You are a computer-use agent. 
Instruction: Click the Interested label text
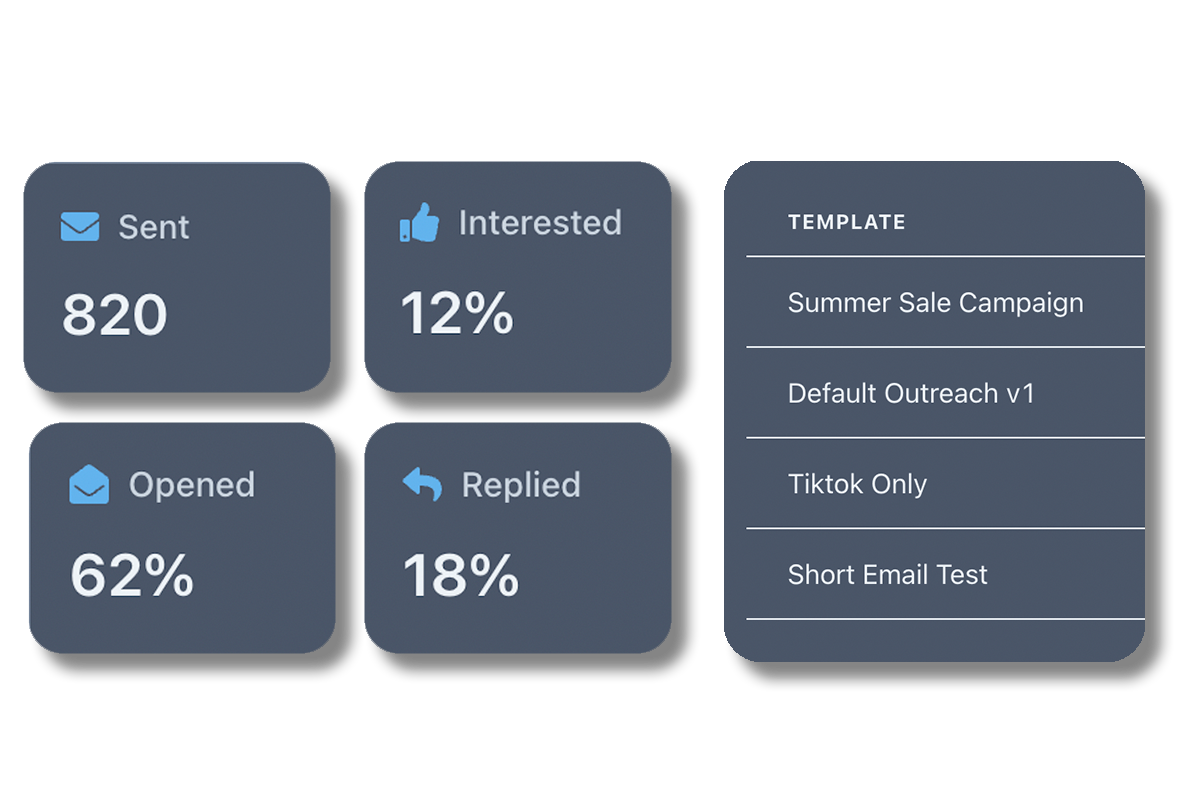pos(540,223)
